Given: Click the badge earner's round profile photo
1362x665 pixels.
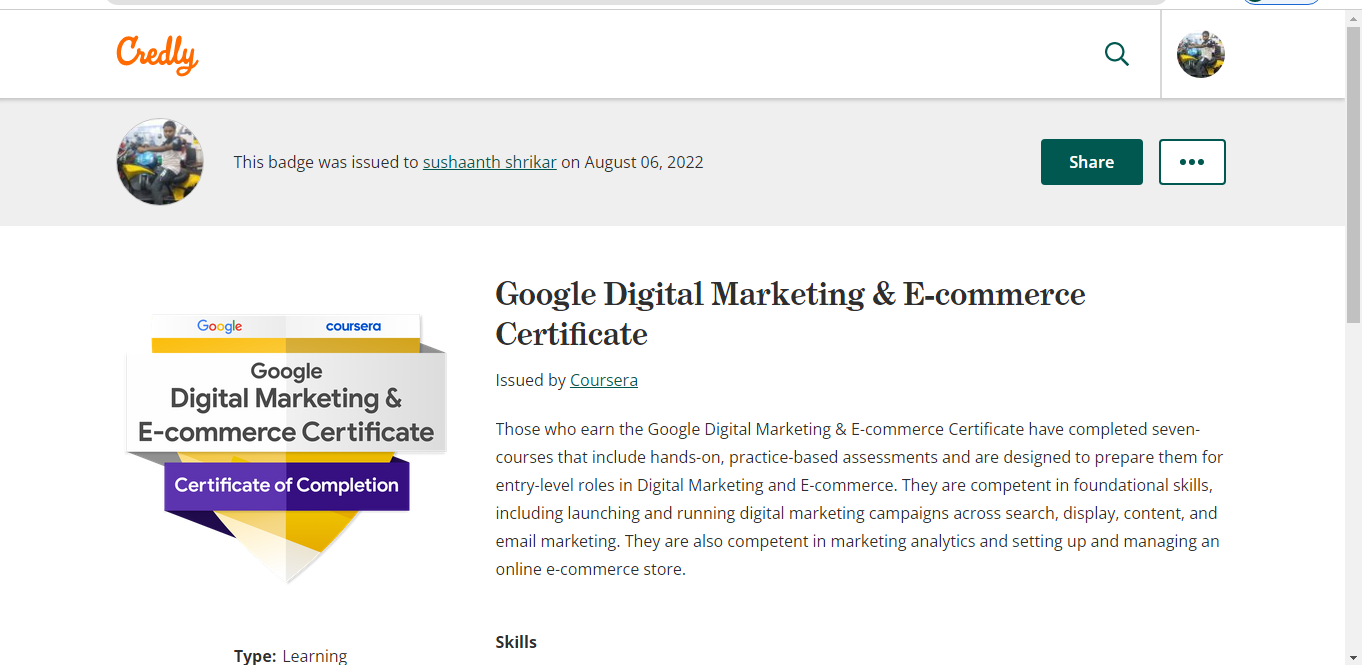Looking at the screenshot, I should 160,162.
